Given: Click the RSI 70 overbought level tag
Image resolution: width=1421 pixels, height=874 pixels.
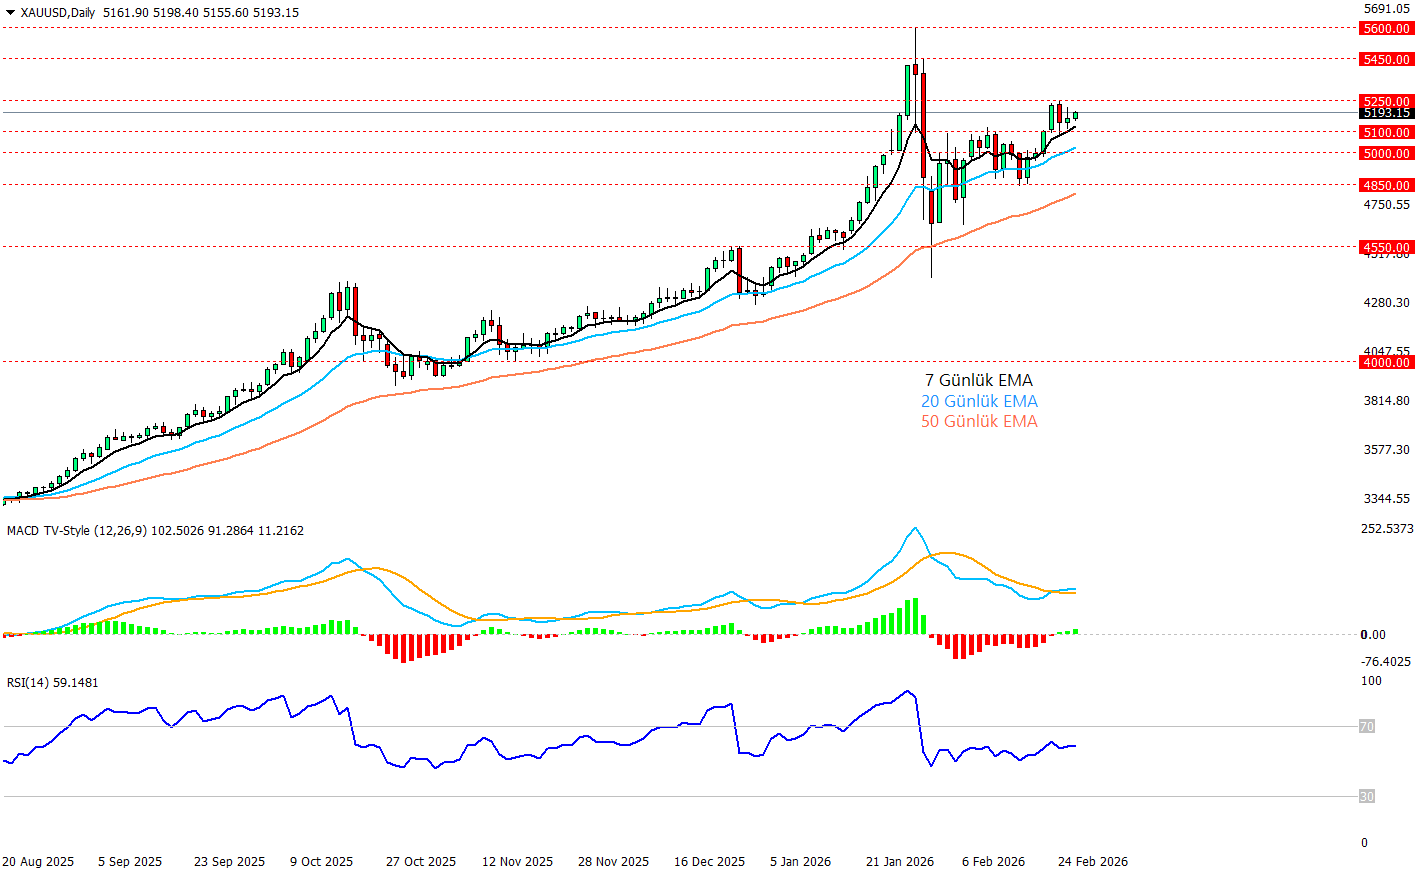Looking at the screenshot, I should tap(1366, 727).
